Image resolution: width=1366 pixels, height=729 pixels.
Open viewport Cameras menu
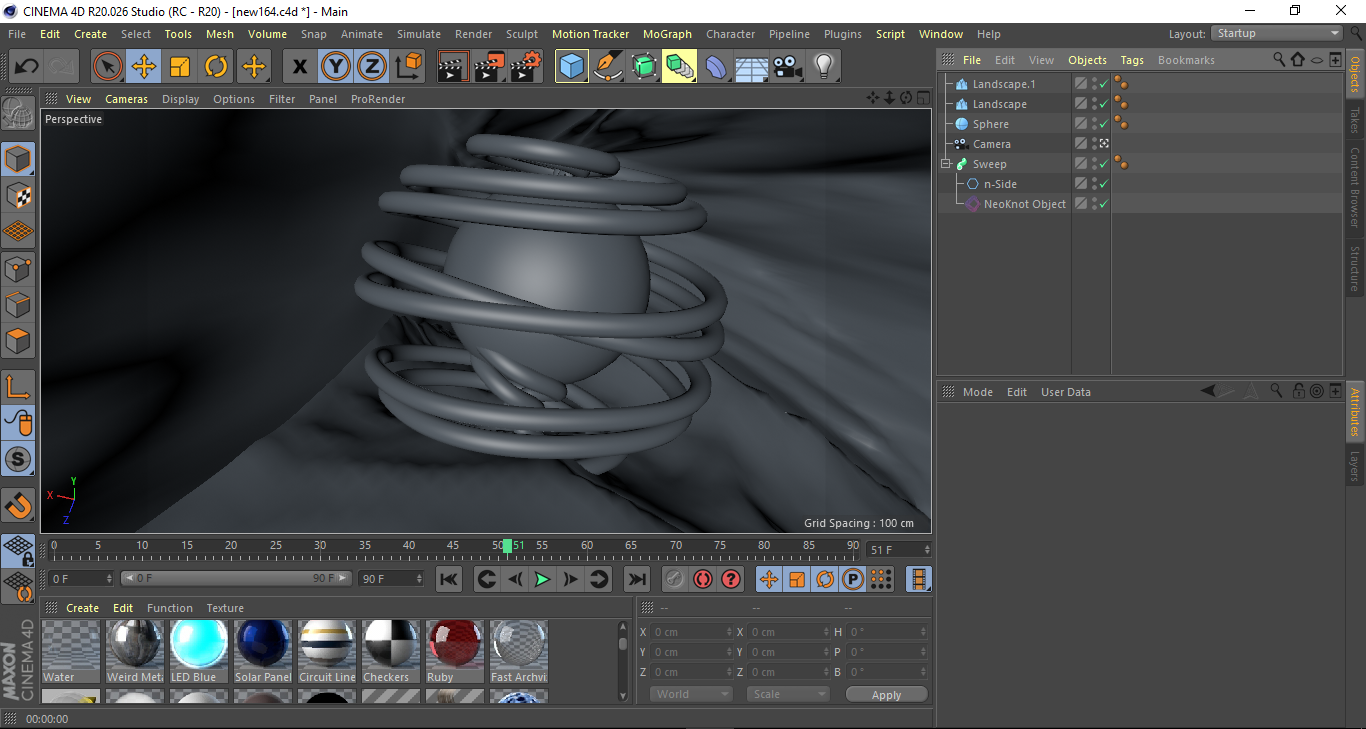pyautogui.click(x=127, y=99)
